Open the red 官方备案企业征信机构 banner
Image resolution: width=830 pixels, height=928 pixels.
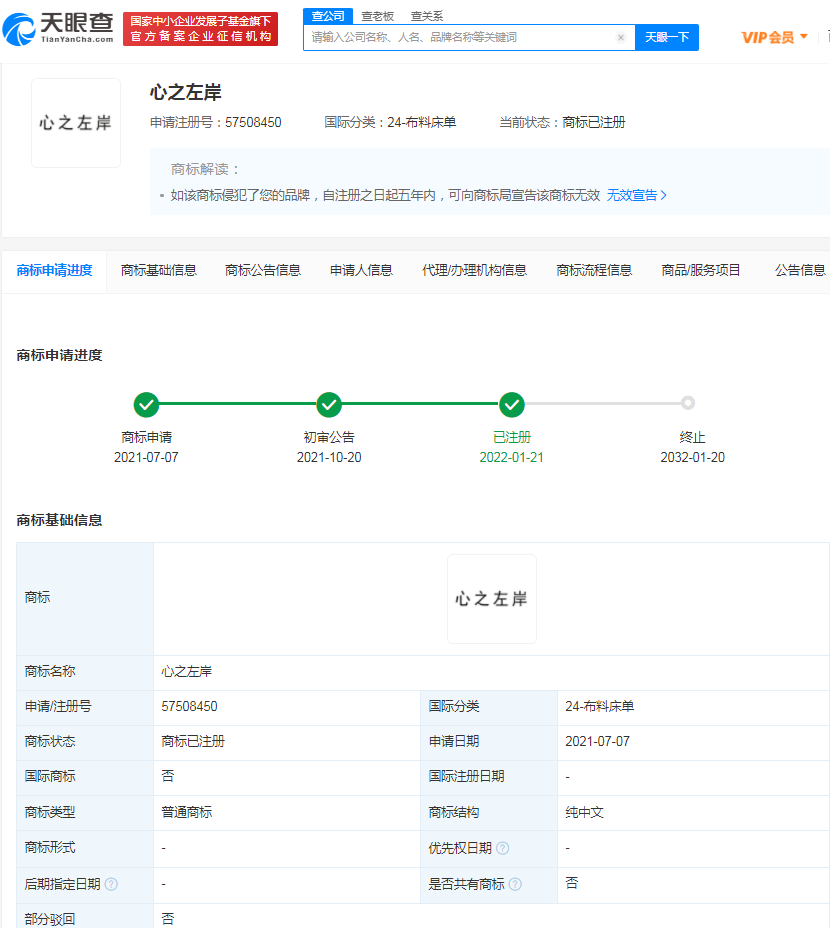coord(201,29)
